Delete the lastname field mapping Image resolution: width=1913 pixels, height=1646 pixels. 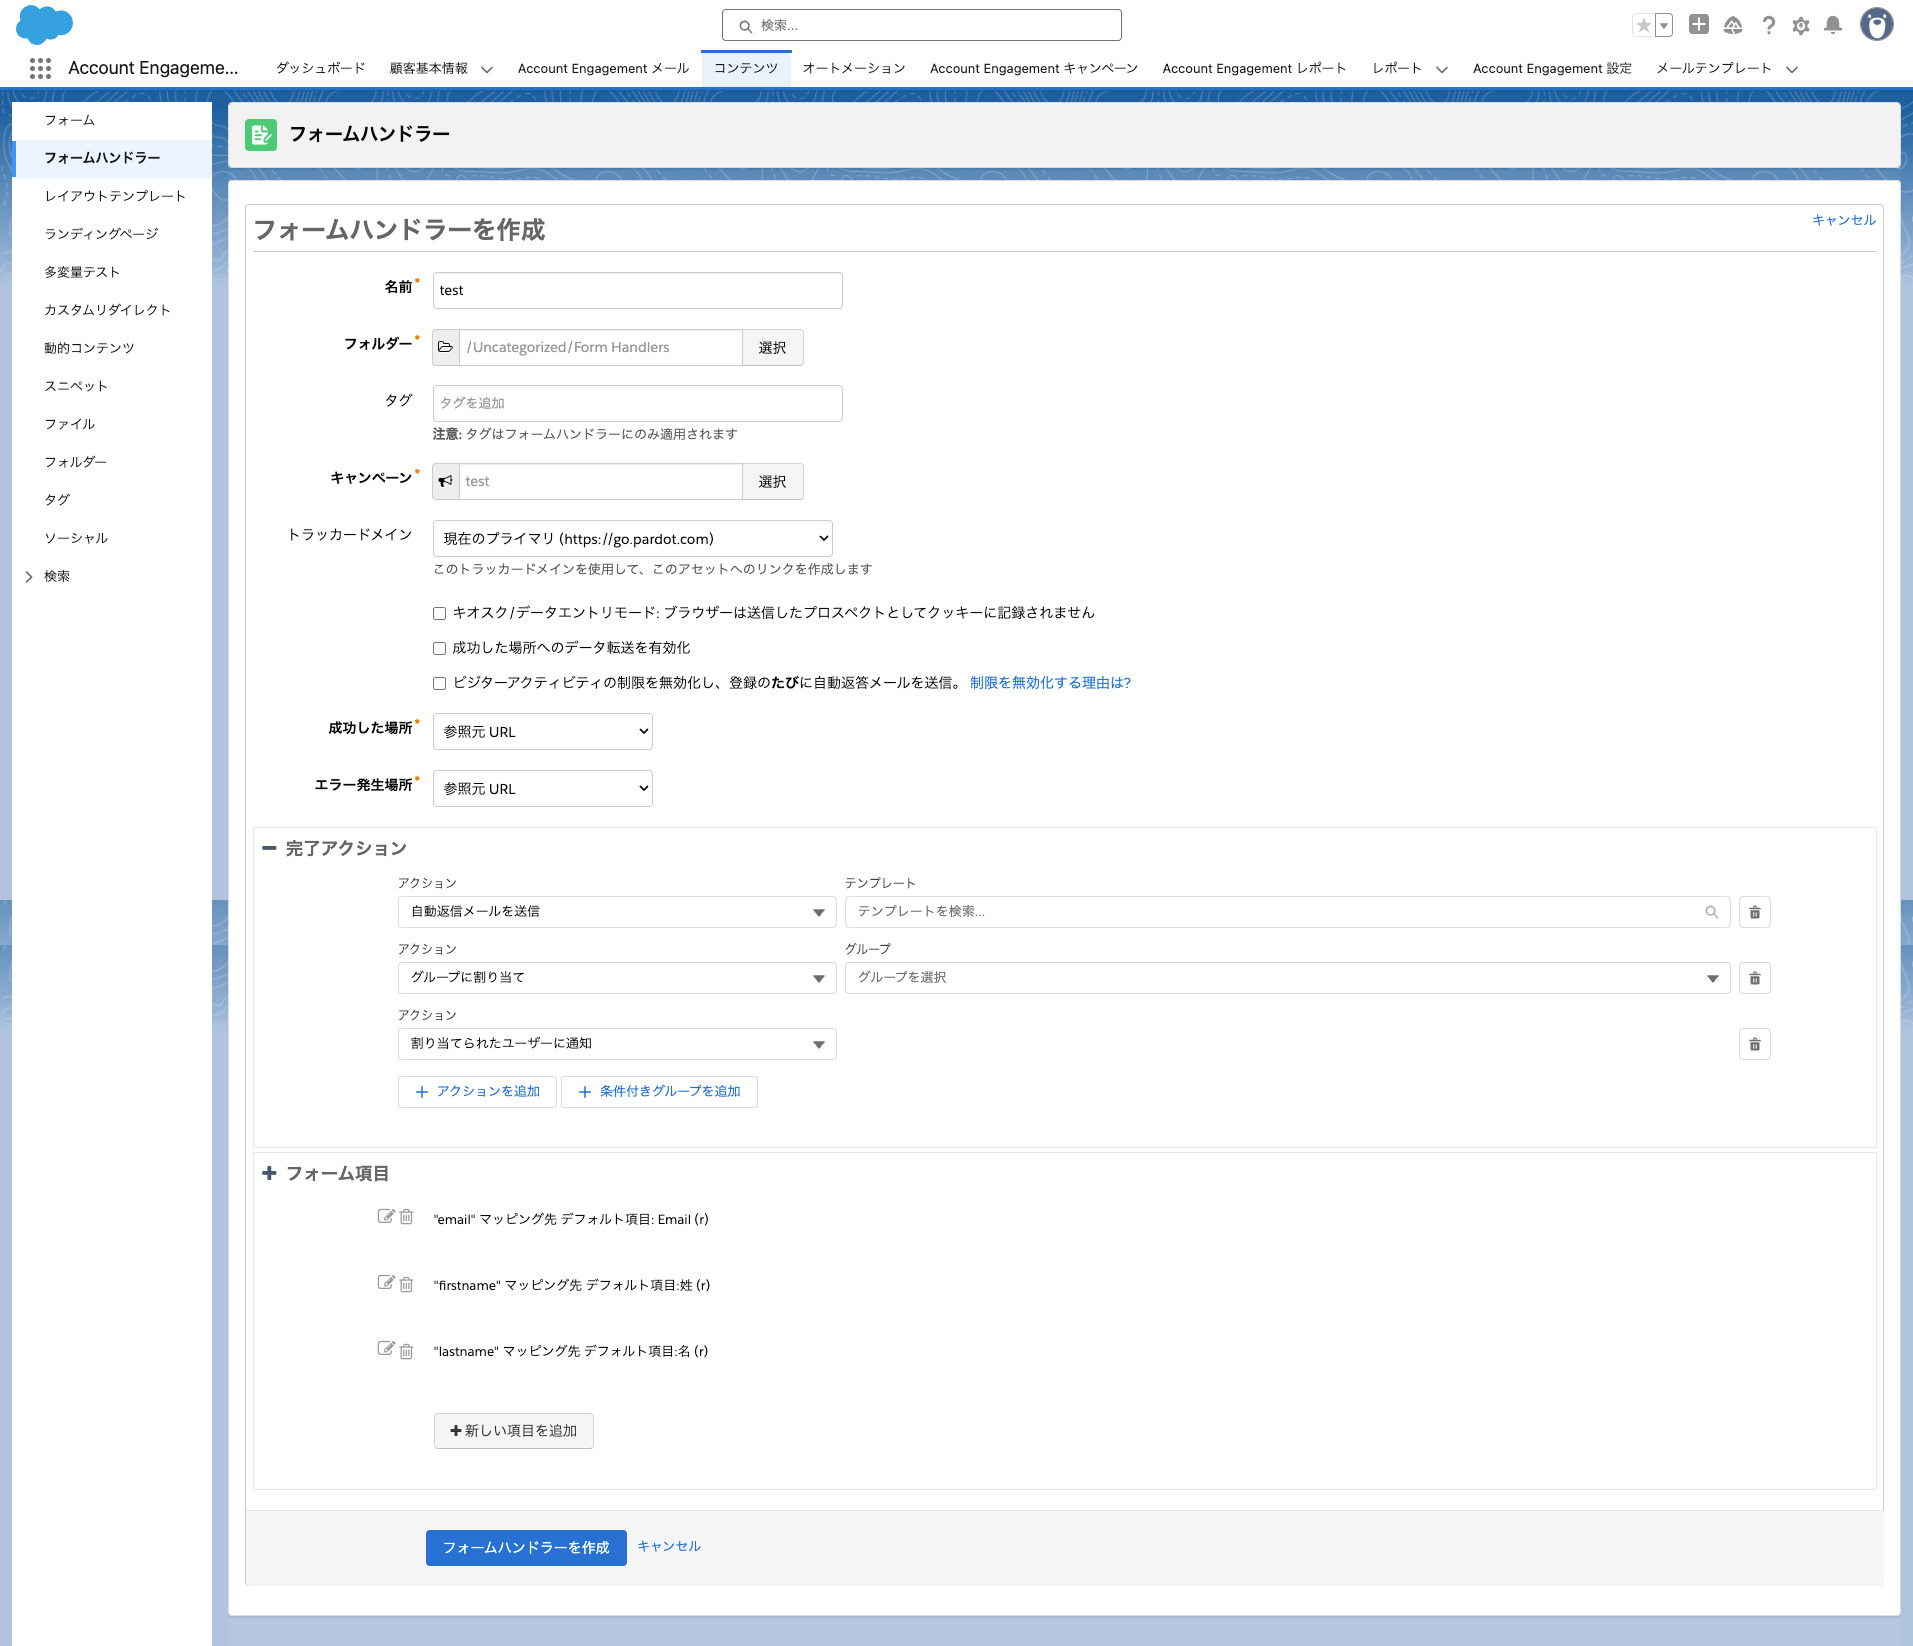(407, 1351)
